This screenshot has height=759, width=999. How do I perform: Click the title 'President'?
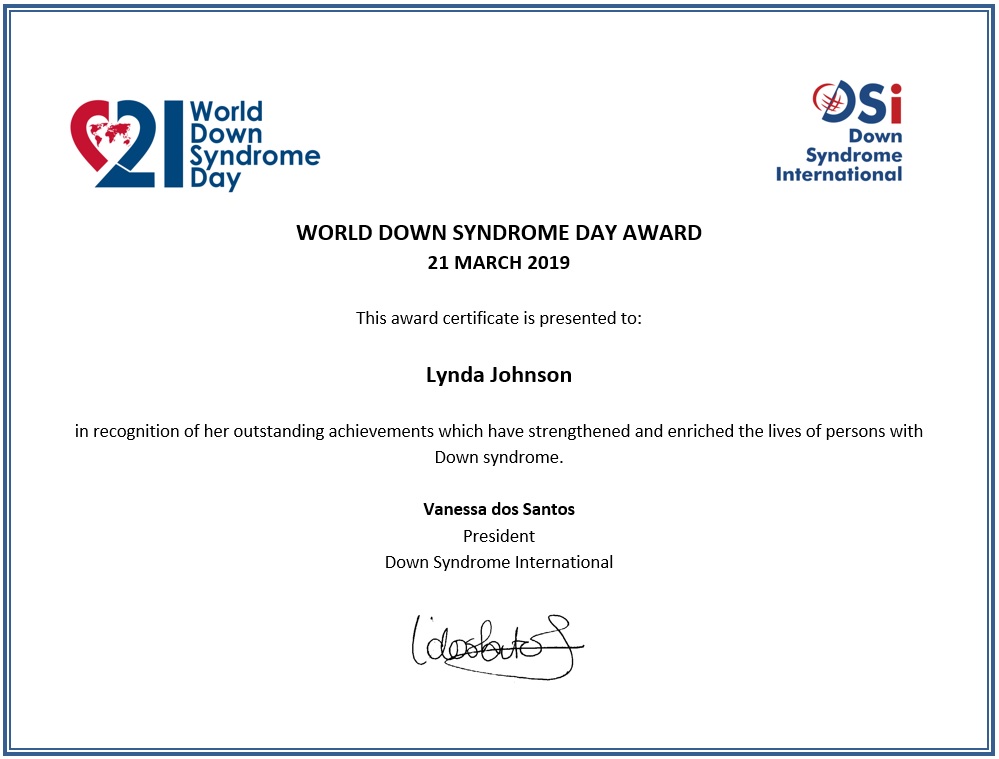(x=499, y=536)
